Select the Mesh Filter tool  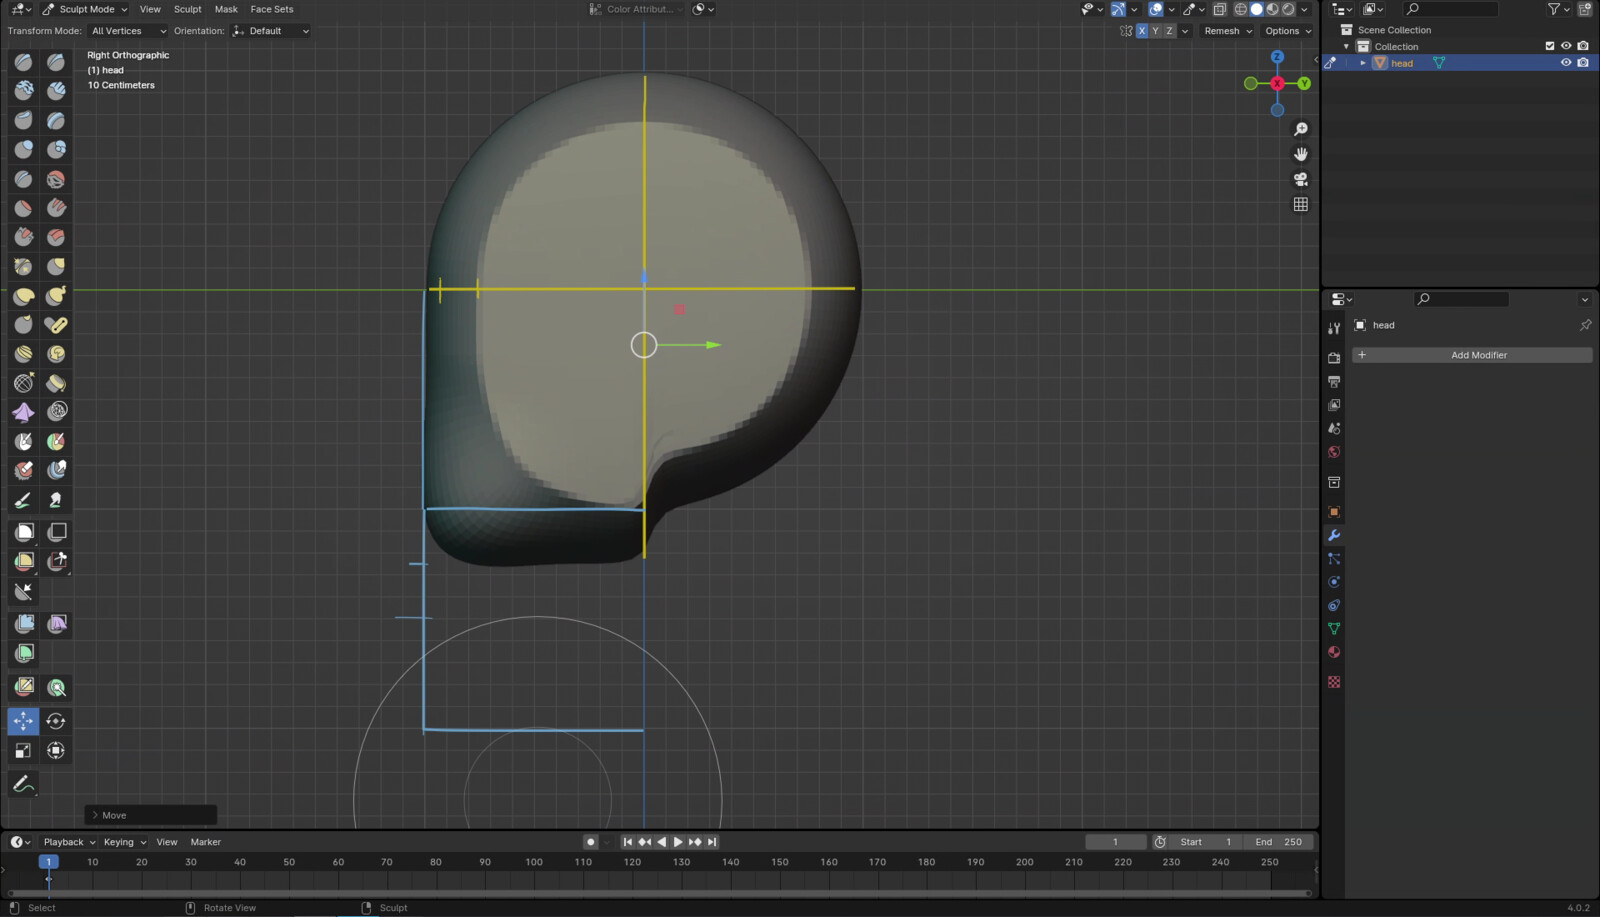[x=23, y=624]
